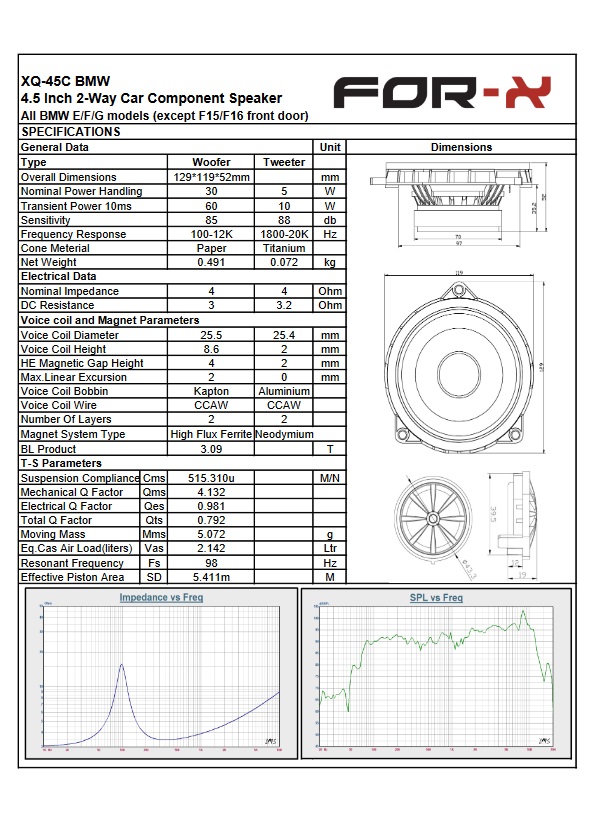Click tweeter Sensitivity value "88"
Viewport: 595px width, 835px height.
(284, 220)
